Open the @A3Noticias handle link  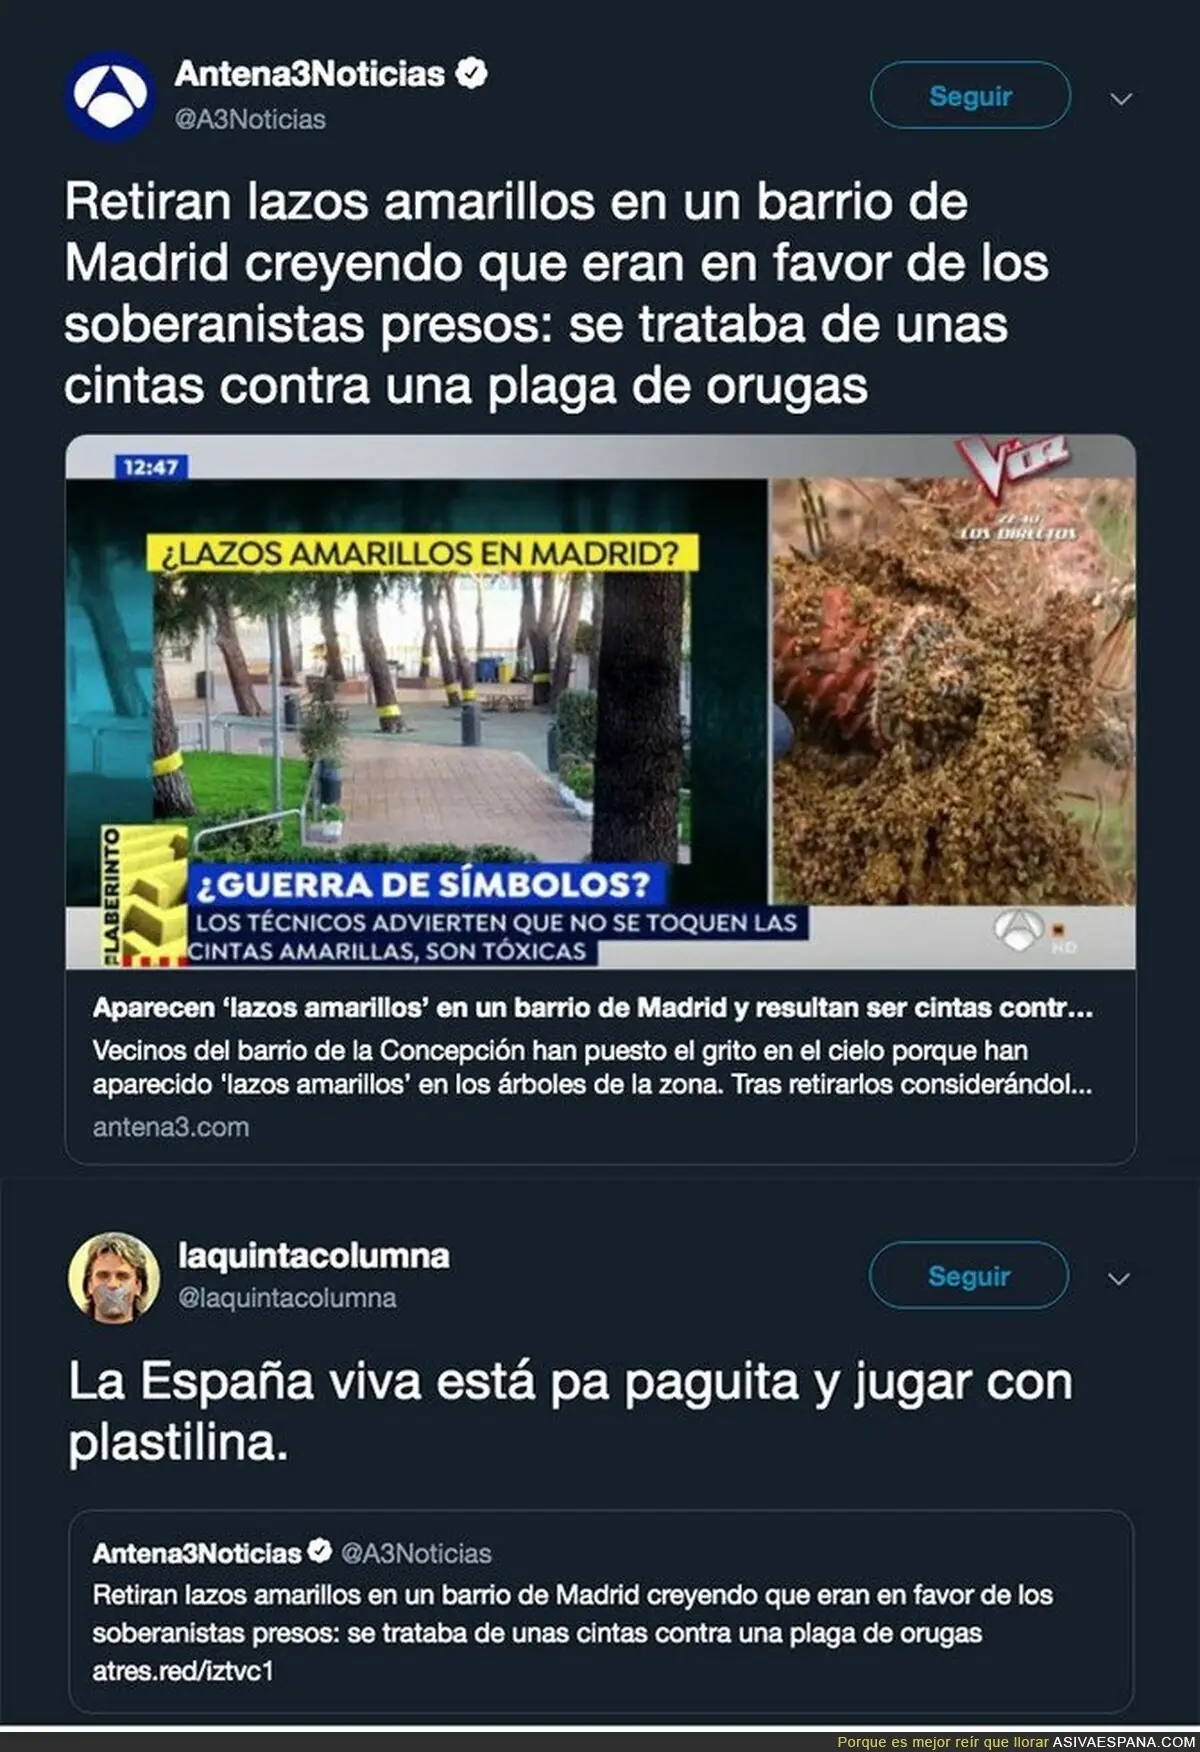click(250, 119)
